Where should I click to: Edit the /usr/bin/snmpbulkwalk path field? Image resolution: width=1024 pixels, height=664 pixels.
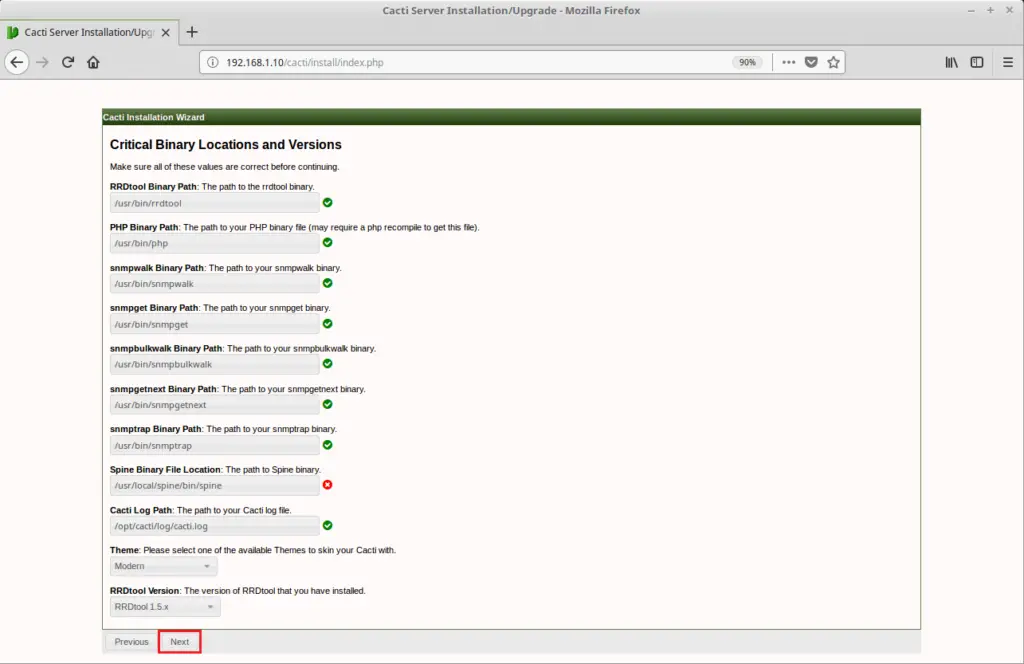click(x=214, y=364)
